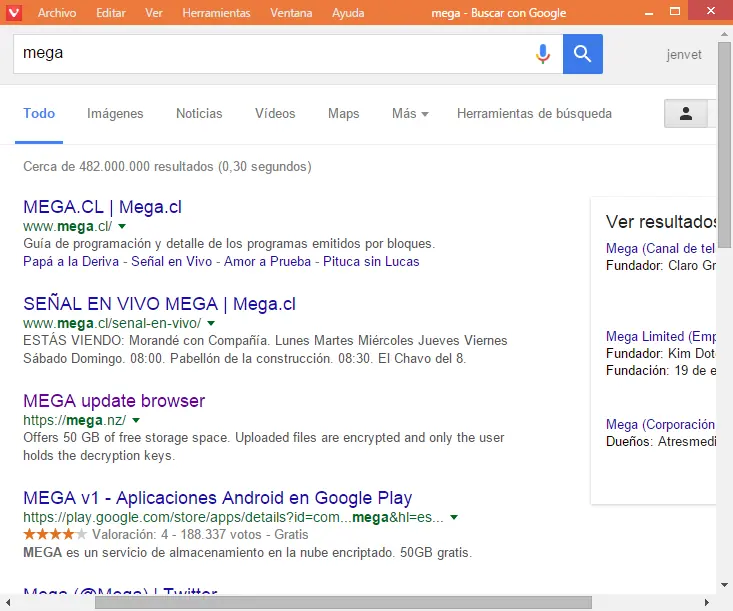Open the Archivo menu
733x611 pixels.
(x=57, y=13)
